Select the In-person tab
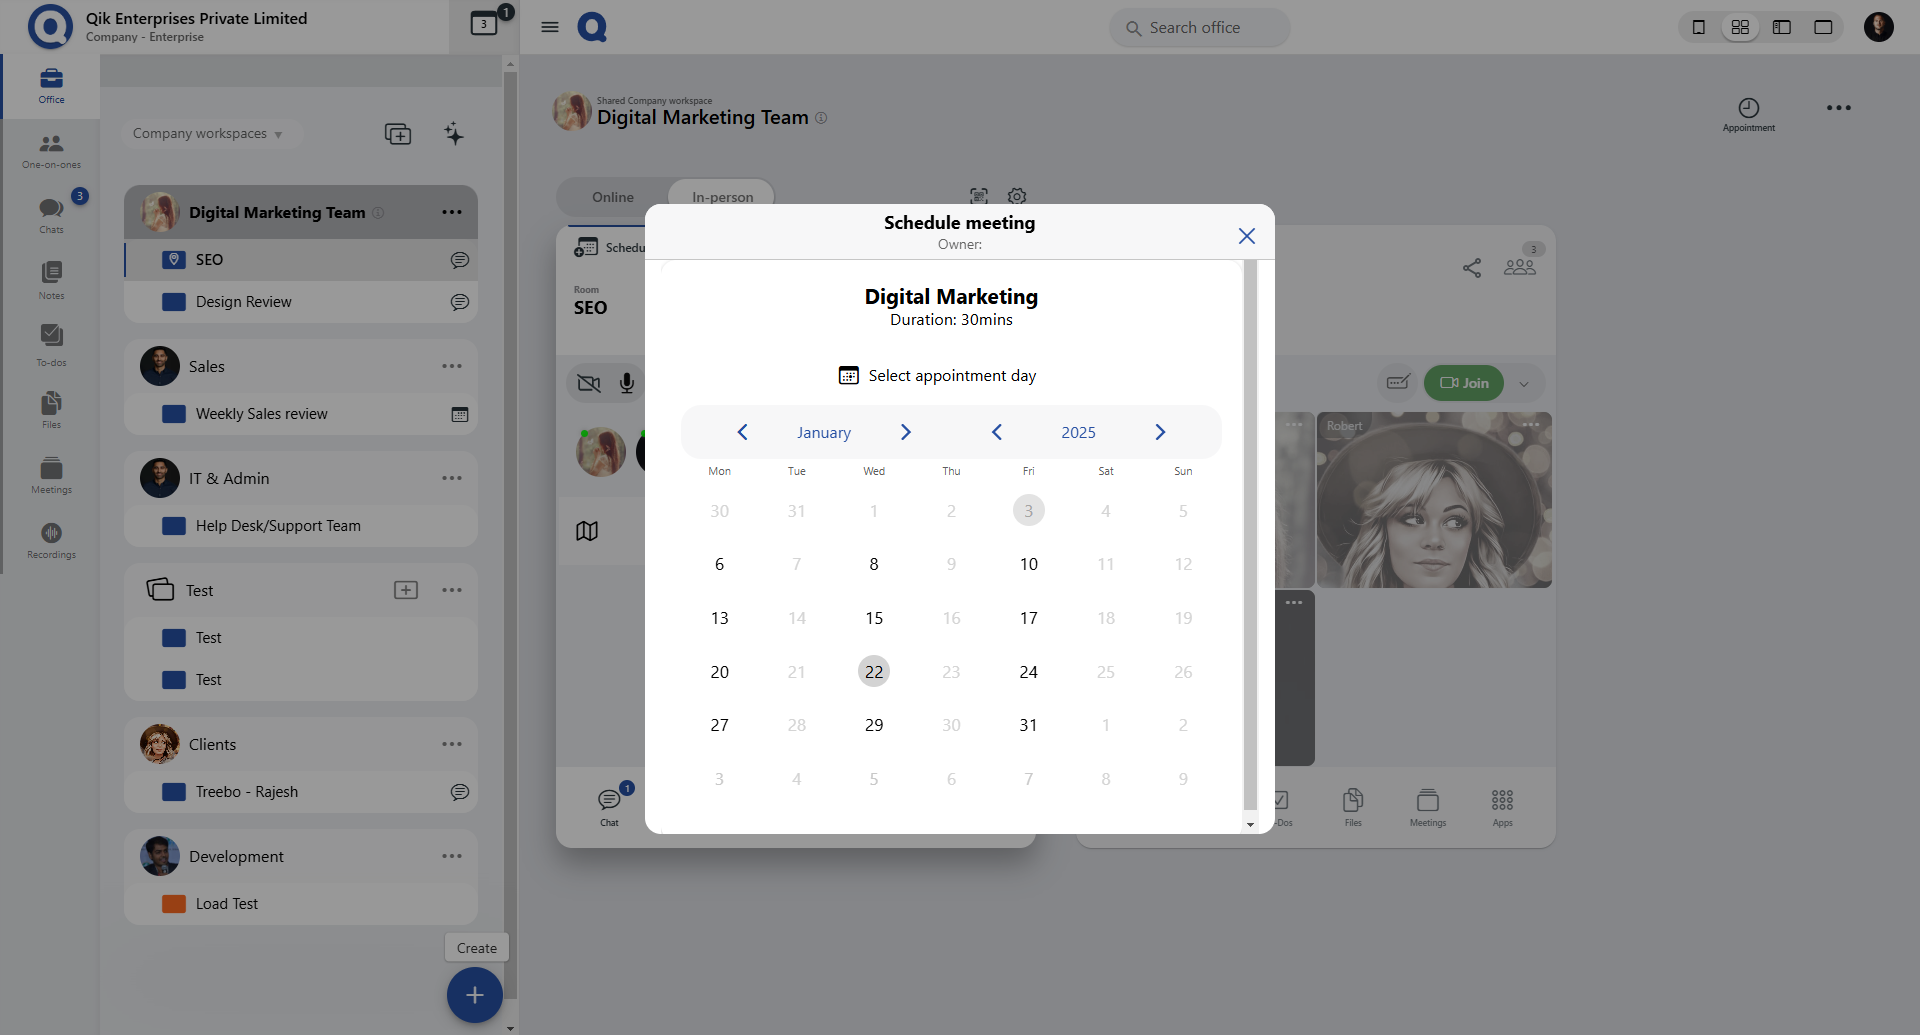This screenshot has width=1920, height=1035. 722,197
